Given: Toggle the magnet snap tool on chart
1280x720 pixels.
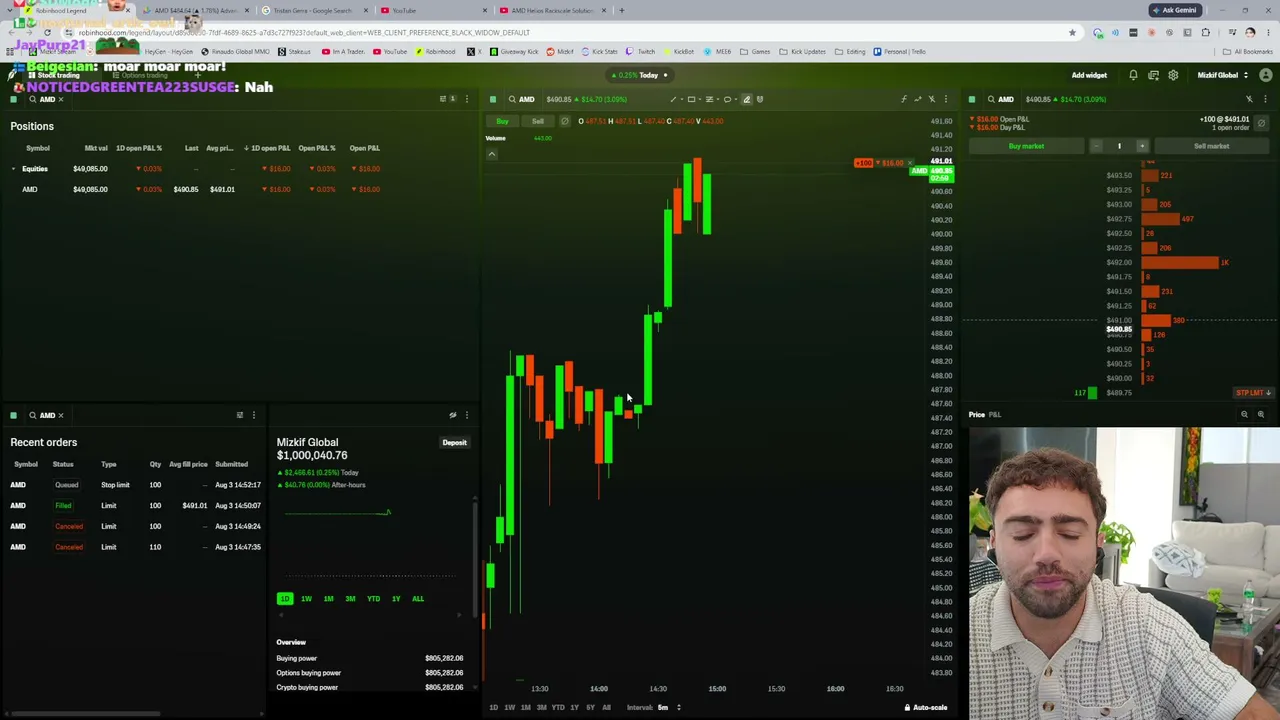Looking at the screenshot, I should 760,99.
